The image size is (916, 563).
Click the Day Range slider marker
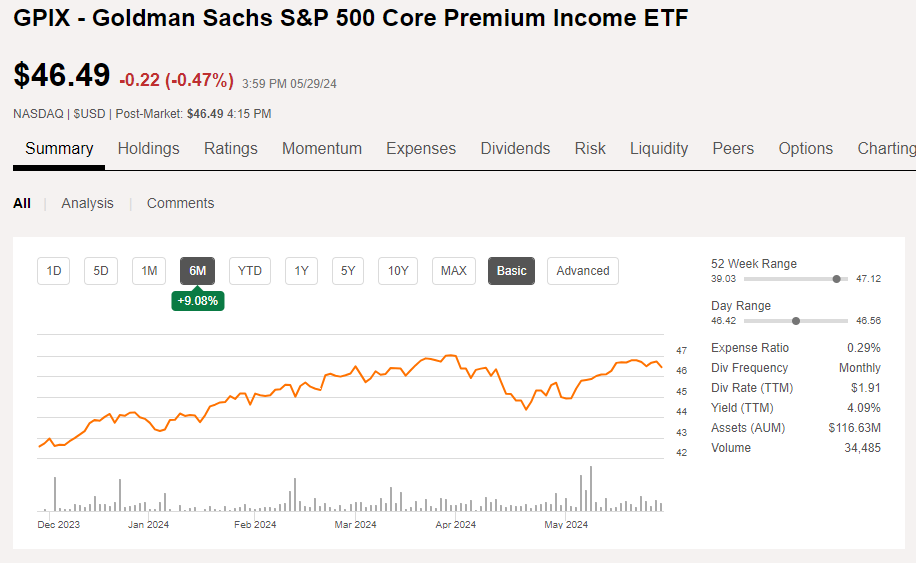click(x=796, y=321)
